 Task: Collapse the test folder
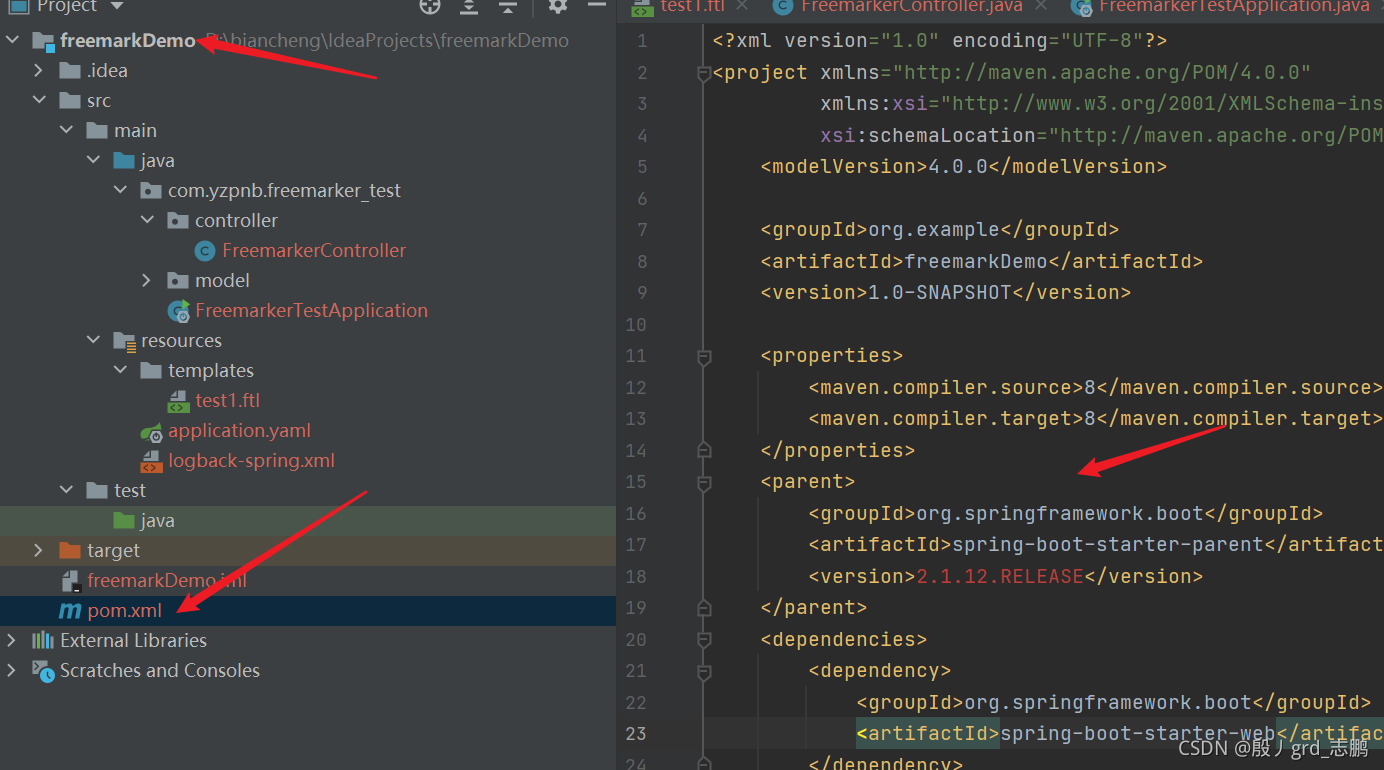point(66,491)
